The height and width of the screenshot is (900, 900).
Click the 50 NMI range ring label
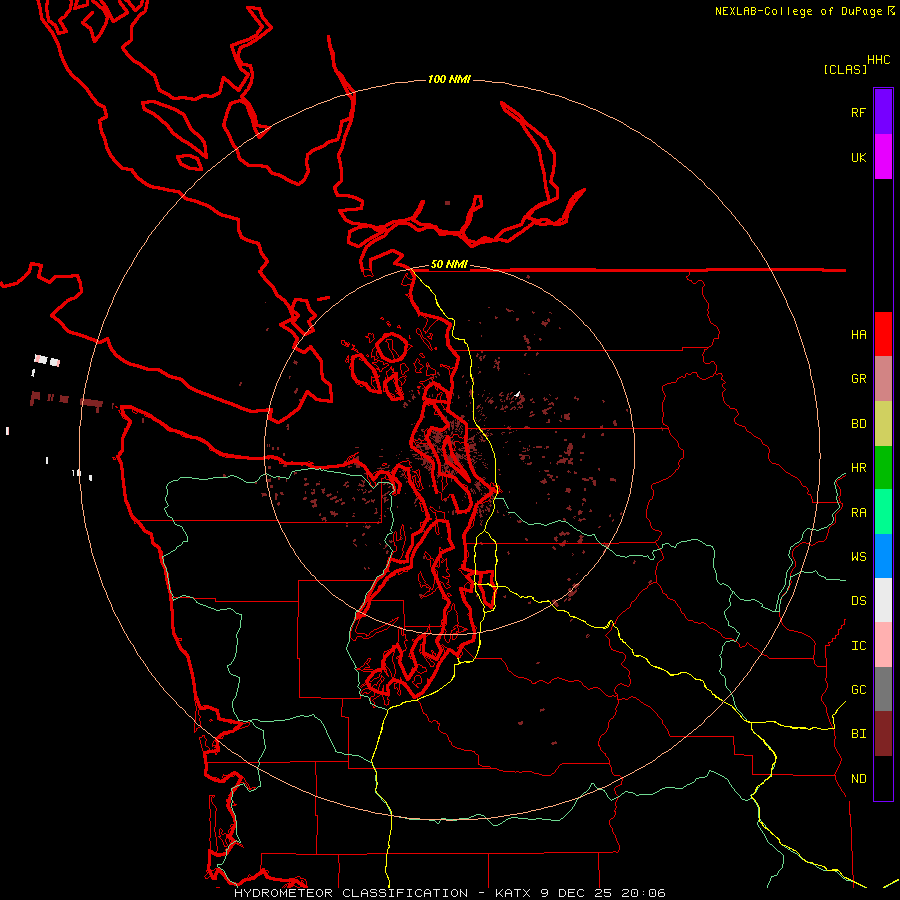point(449,264)
